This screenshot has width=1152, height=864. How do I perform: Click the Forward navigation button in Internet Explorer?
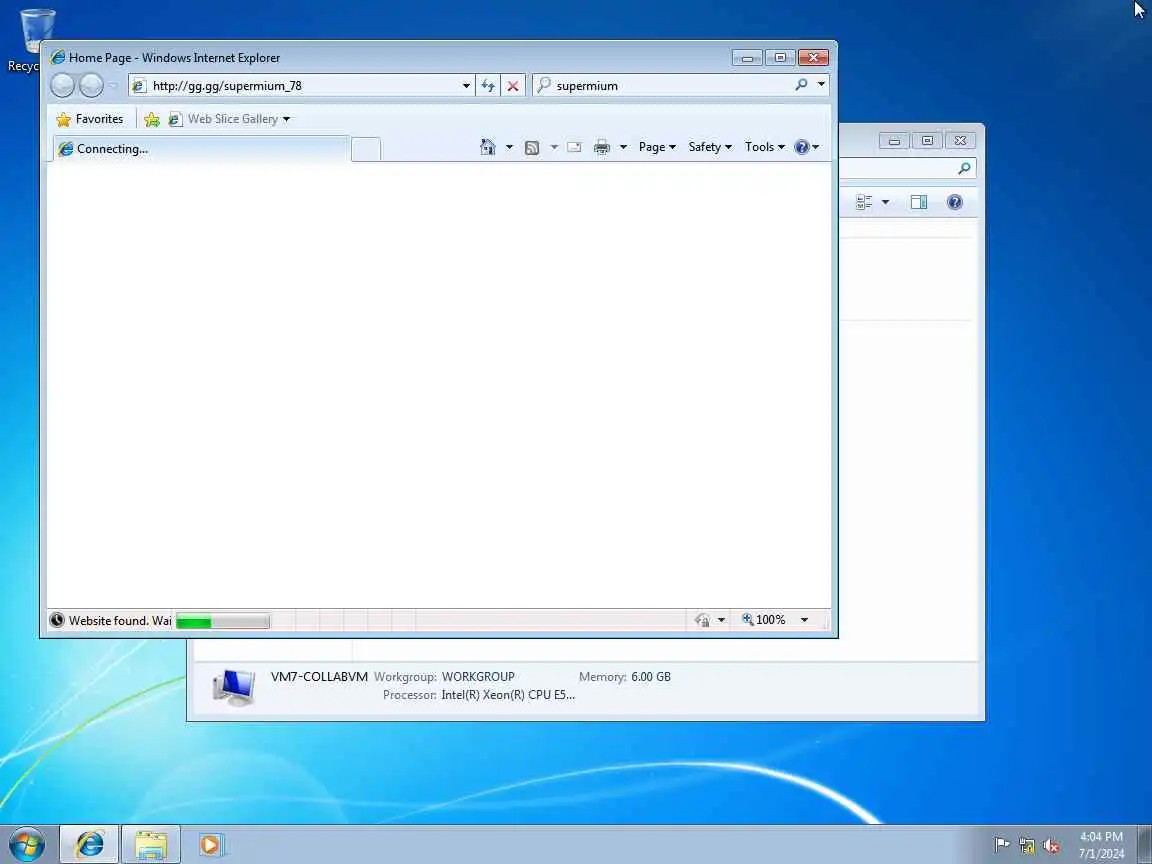tap(91, 86)
